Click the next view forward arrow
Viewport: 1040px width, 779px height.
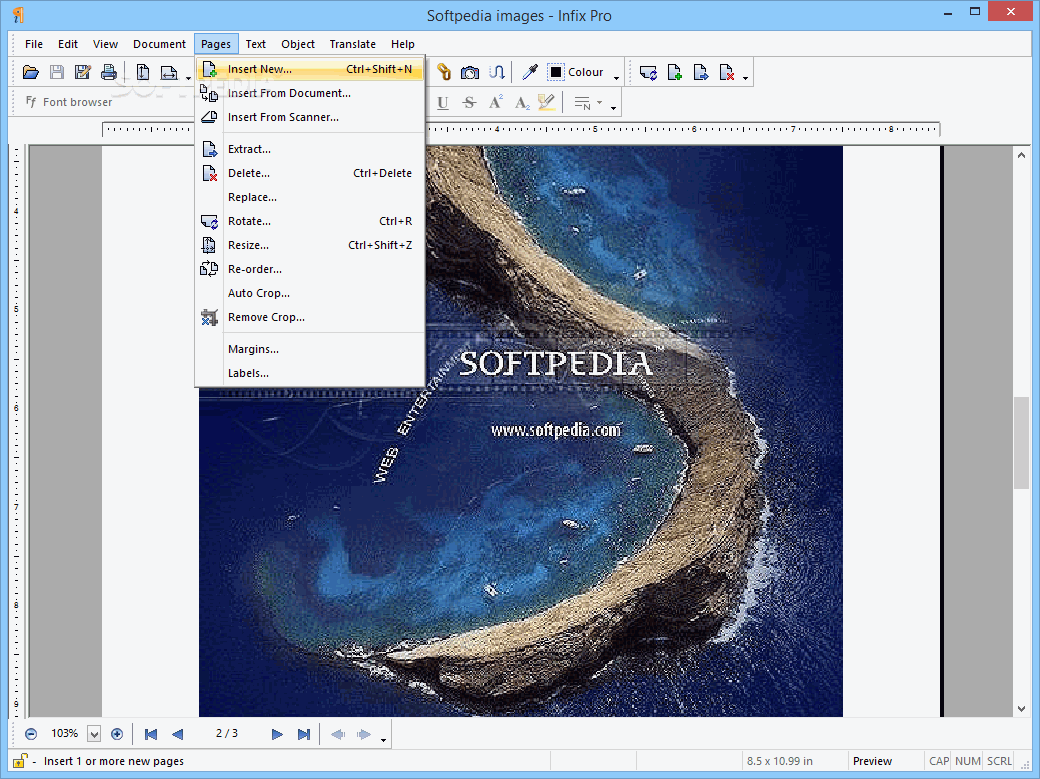363,734
